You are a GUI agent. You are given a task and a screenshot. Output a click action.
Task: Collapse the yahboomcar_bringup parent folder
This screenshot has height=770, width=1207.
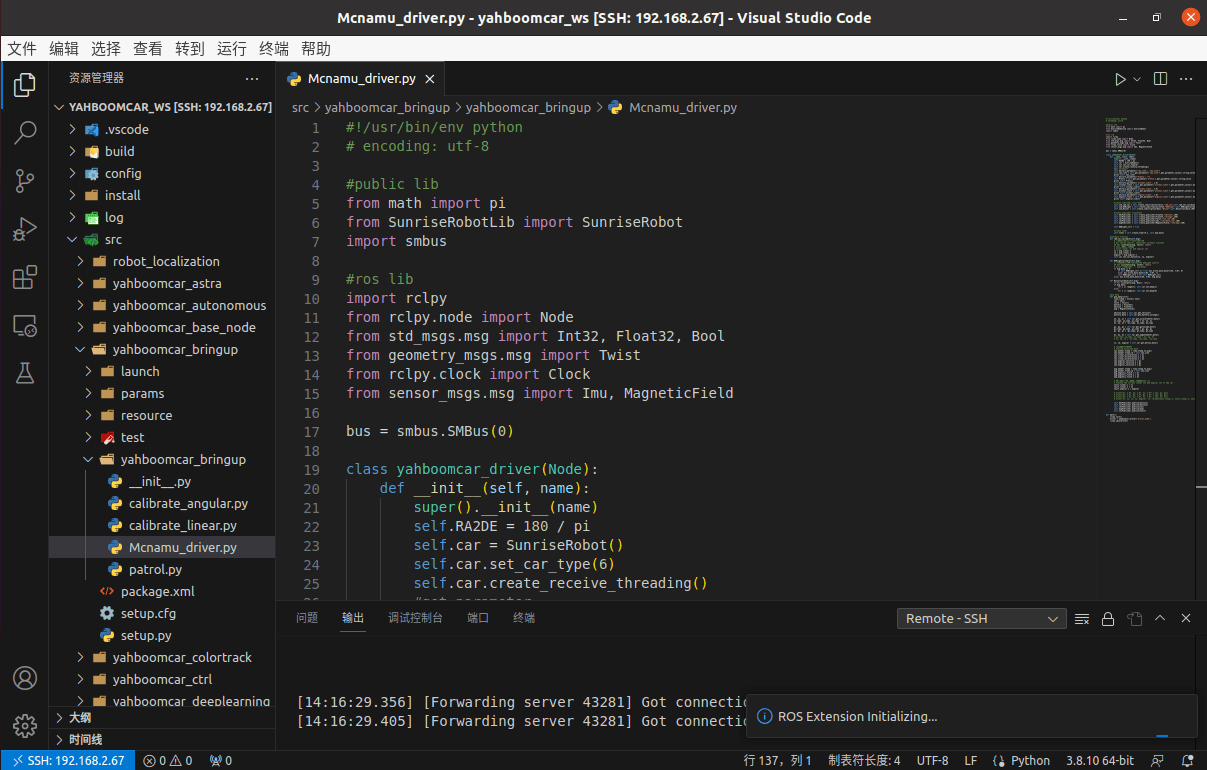pos(174,350)
